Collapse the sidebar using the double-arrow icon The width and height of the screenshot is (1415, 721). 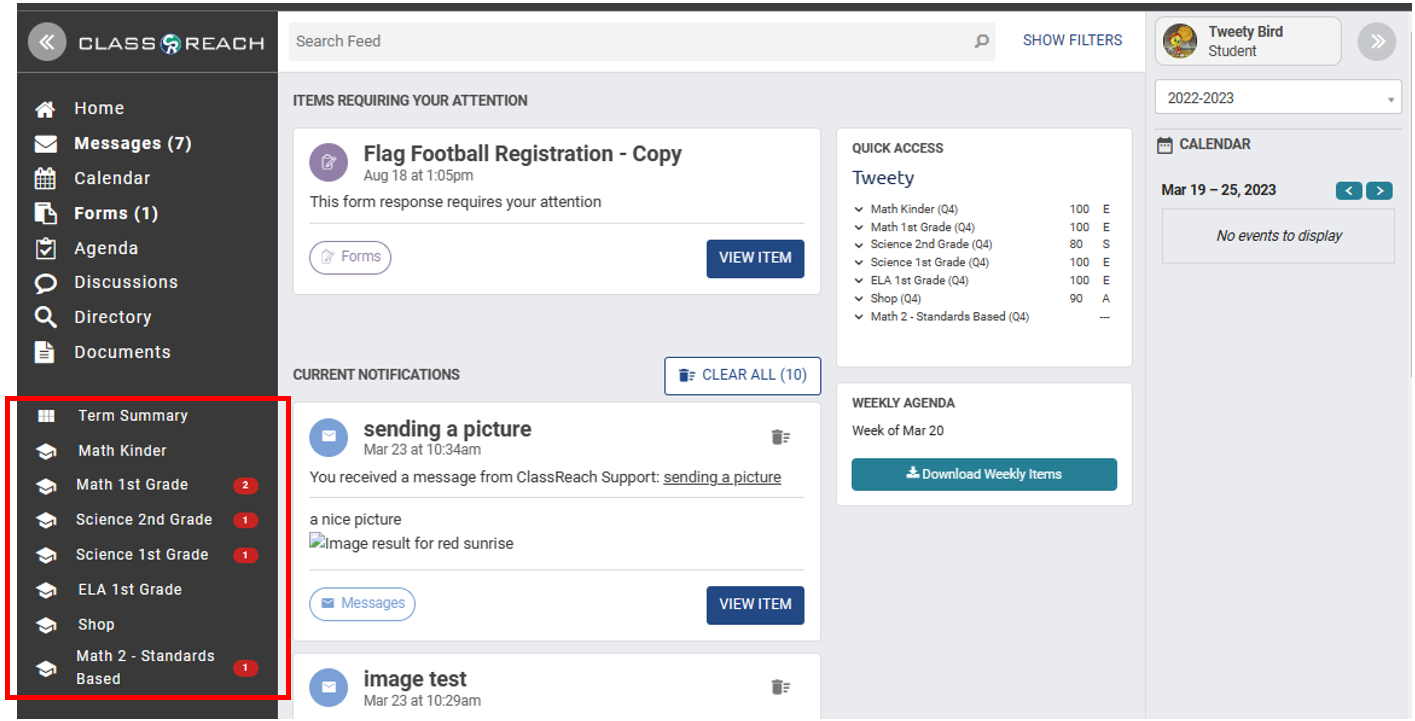pyautogui.click(x=47, y=41)
